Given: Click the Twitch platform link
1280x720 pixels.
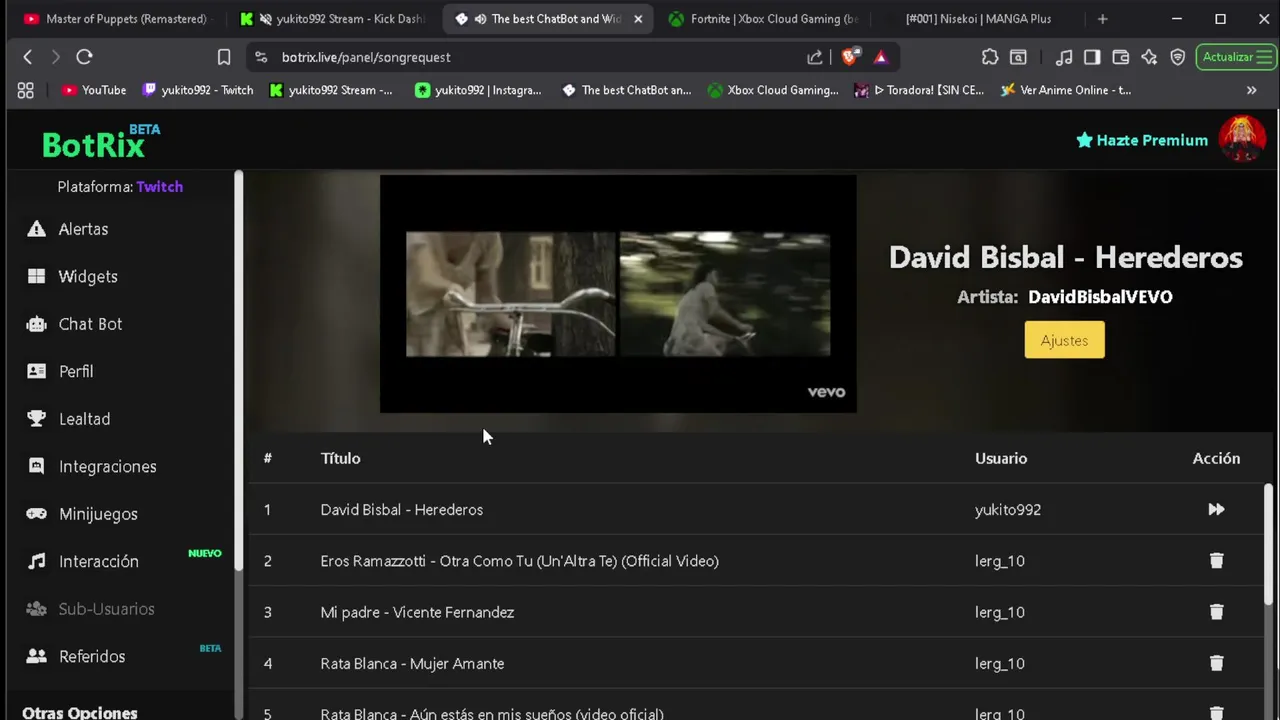Looking at the screenshot, I should click(159, 187).
